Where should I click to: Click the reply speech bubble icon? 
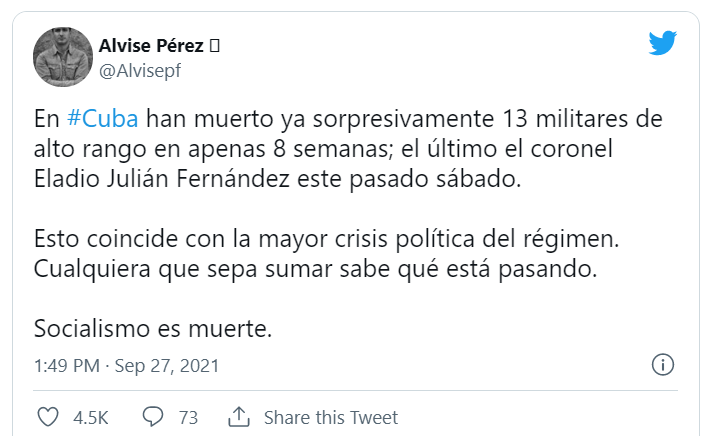coord(153,416)
